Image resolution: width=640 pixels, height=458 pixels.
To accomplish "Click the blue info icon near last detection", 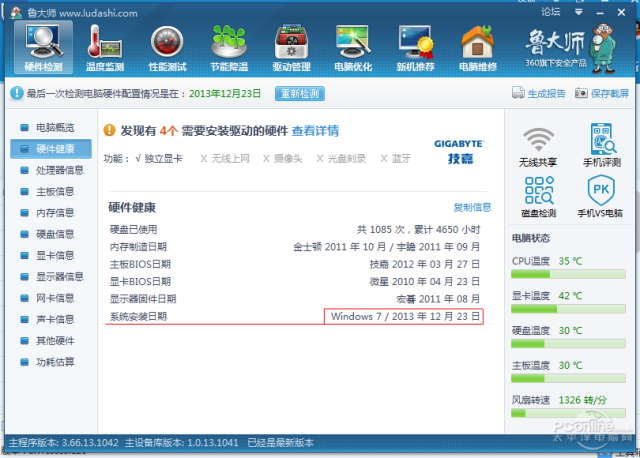I will click(16, 93).
